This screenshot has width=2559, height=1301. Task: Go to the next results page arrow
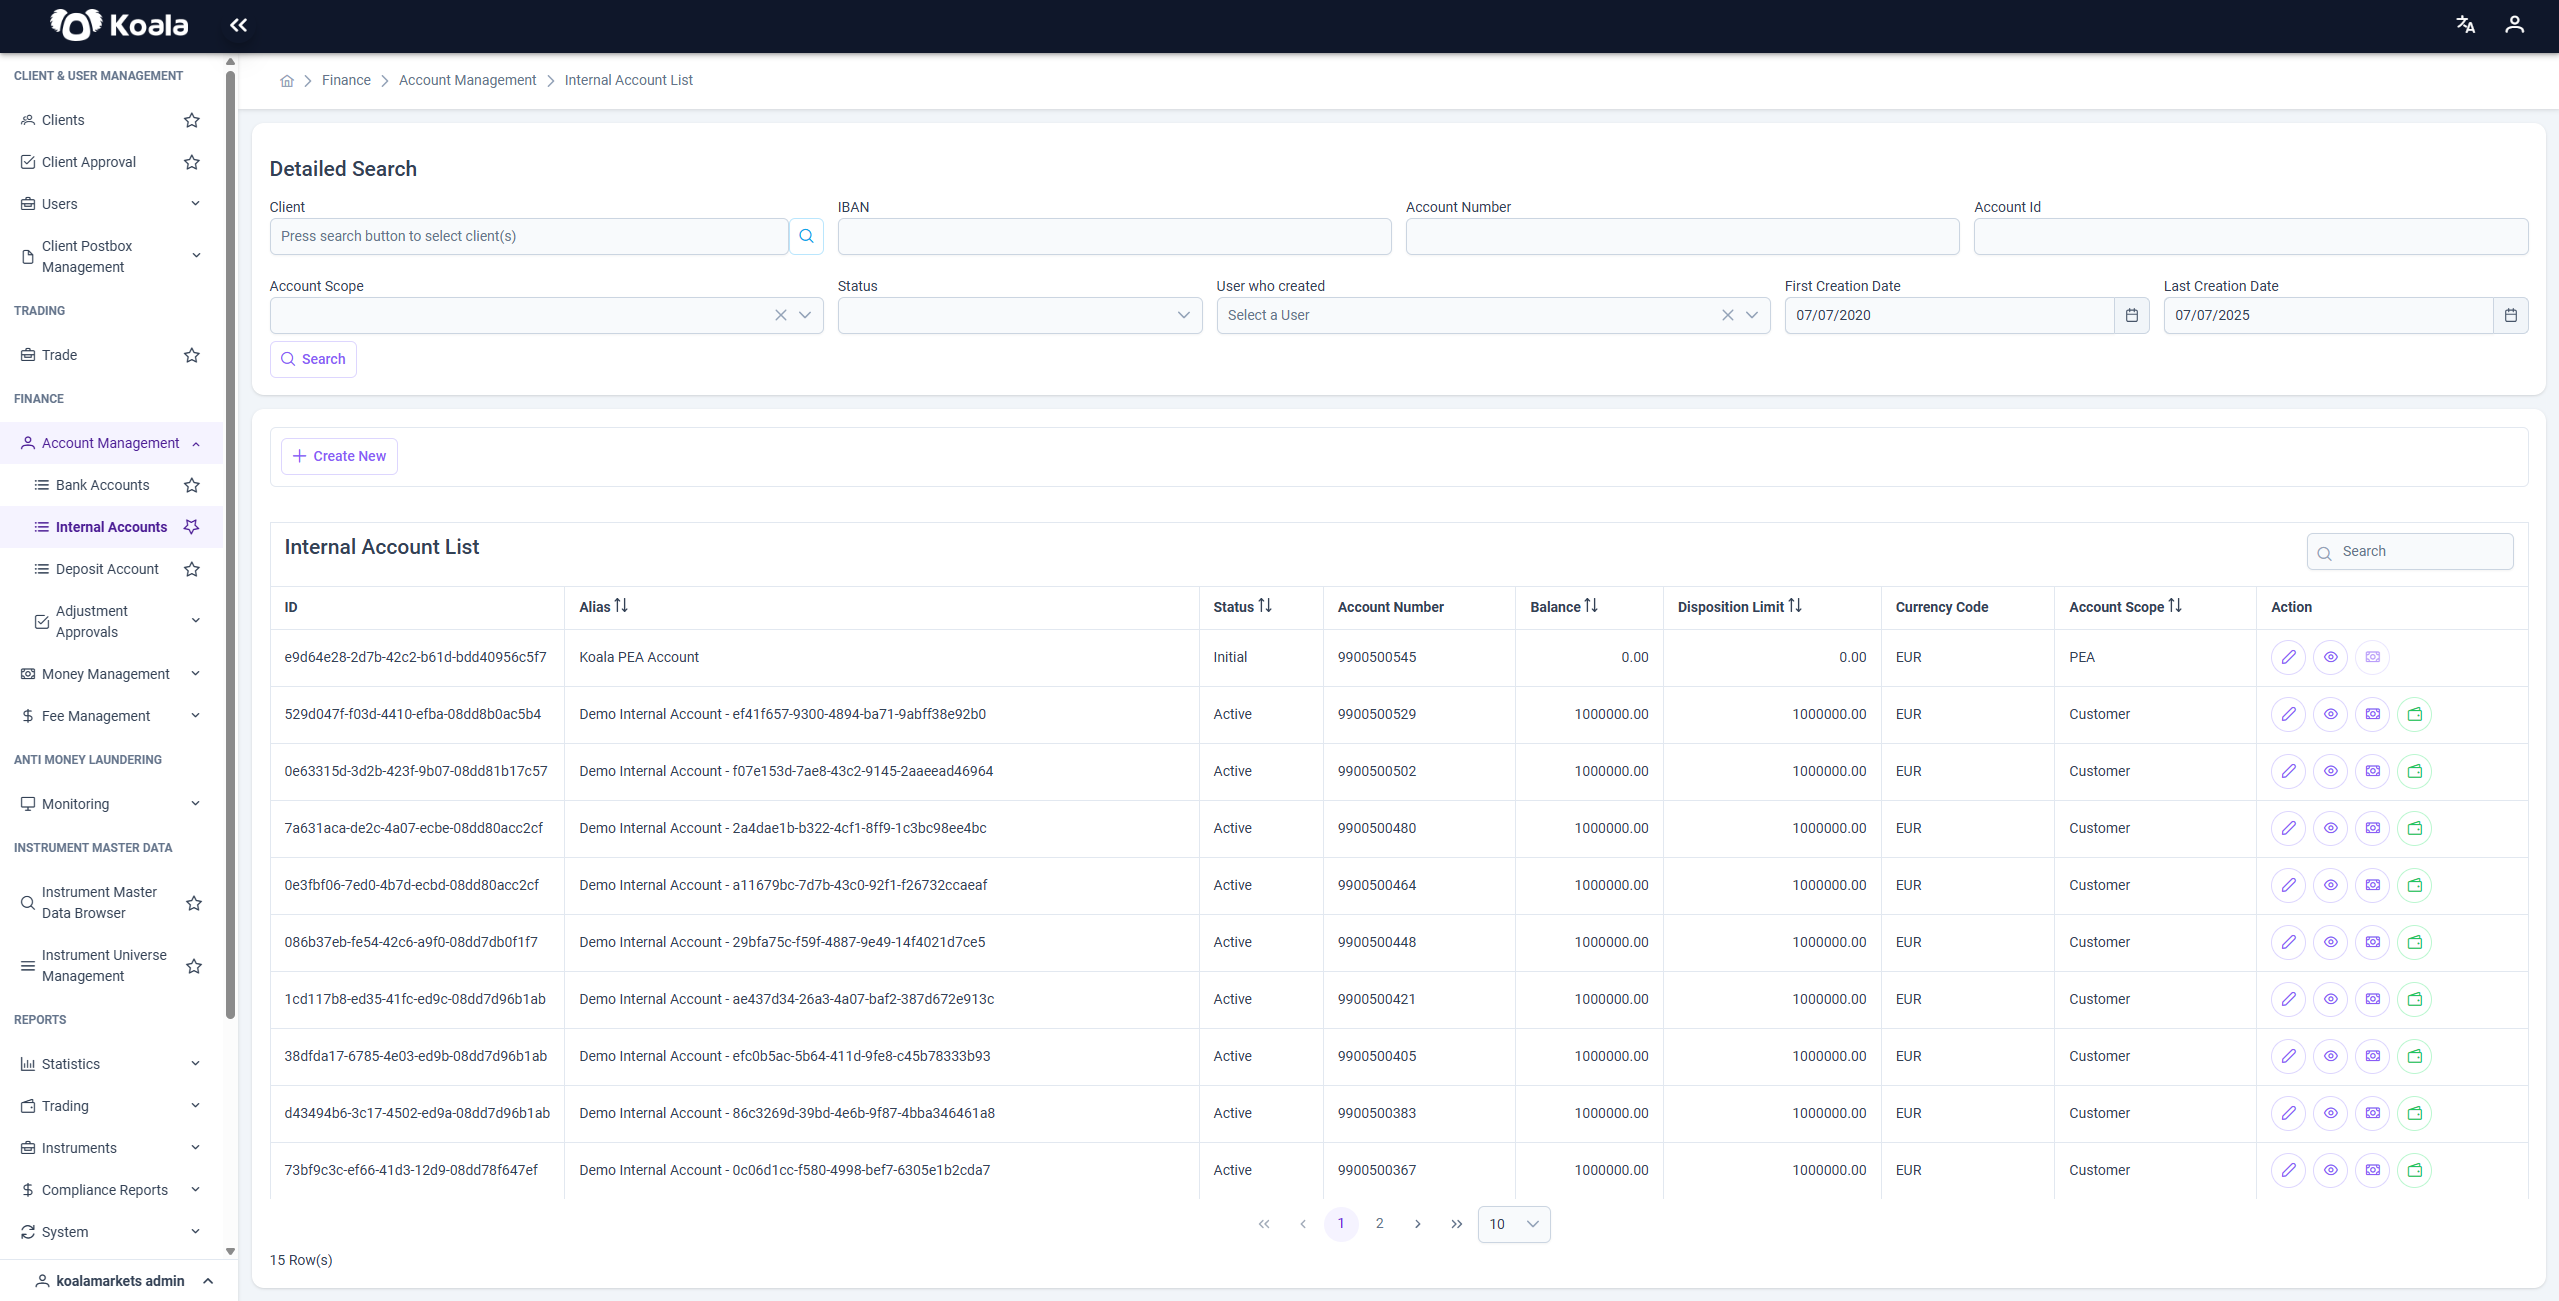tap(1418, 1224)
